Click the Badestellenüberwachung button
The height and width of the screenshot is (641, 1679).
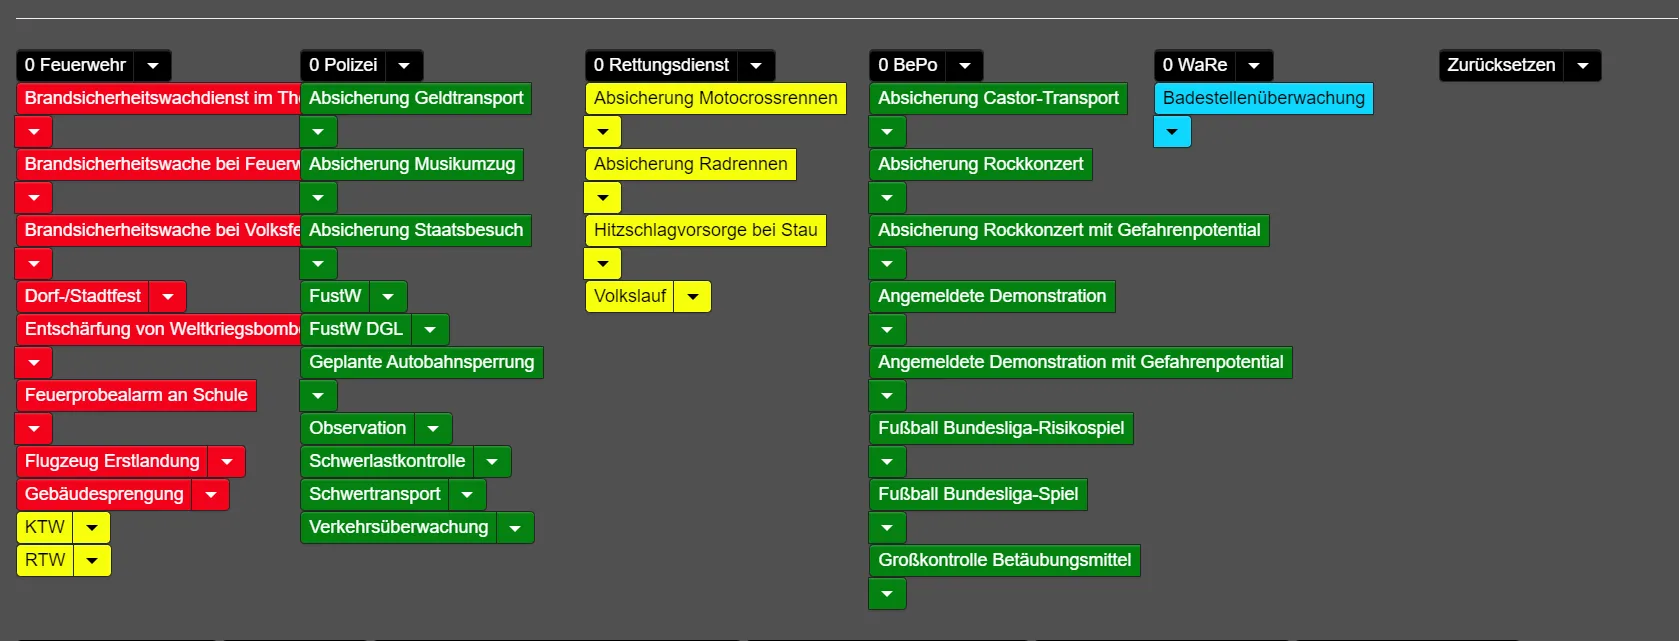pos(1262,98)
